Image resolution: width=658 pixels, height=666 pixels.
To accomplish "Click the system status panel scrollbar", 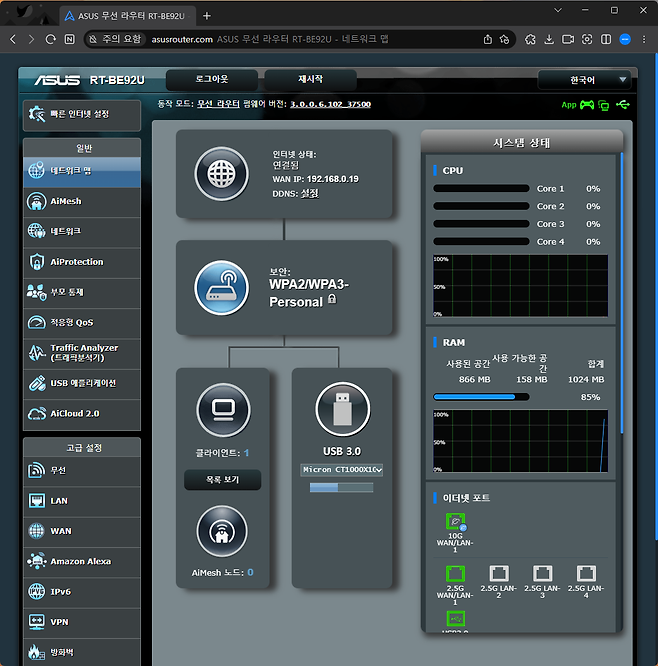I will click(621, 290).
